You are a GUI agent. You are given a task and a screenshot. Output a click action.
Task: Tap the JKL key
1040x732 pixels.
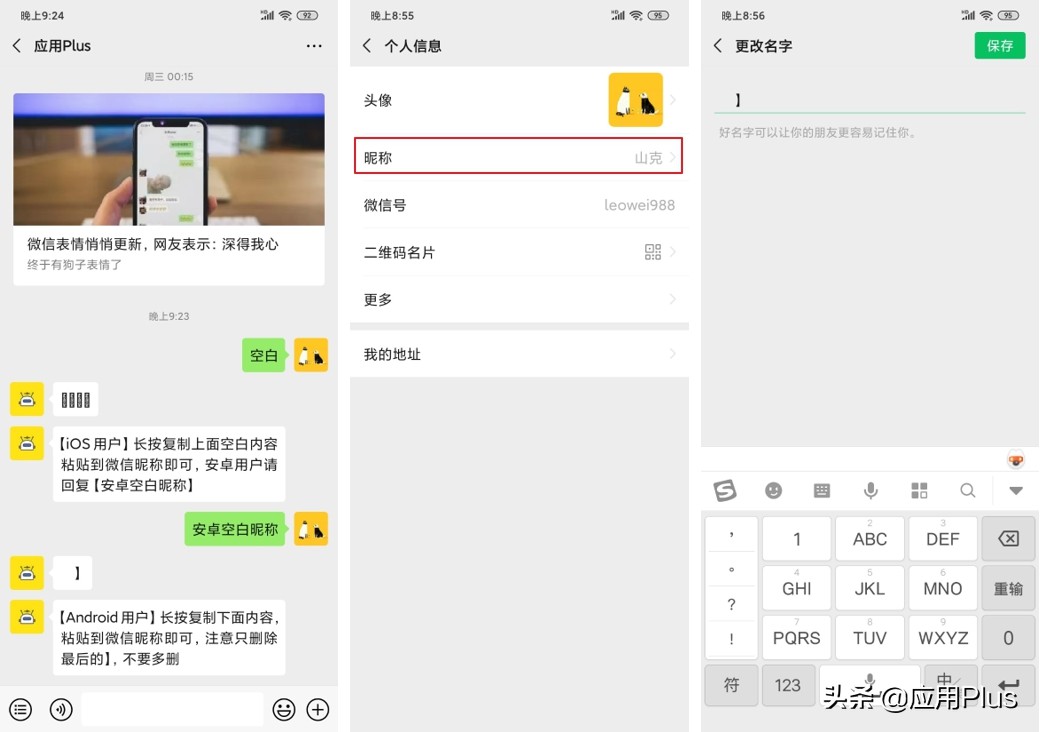click(x=870, y=588)
